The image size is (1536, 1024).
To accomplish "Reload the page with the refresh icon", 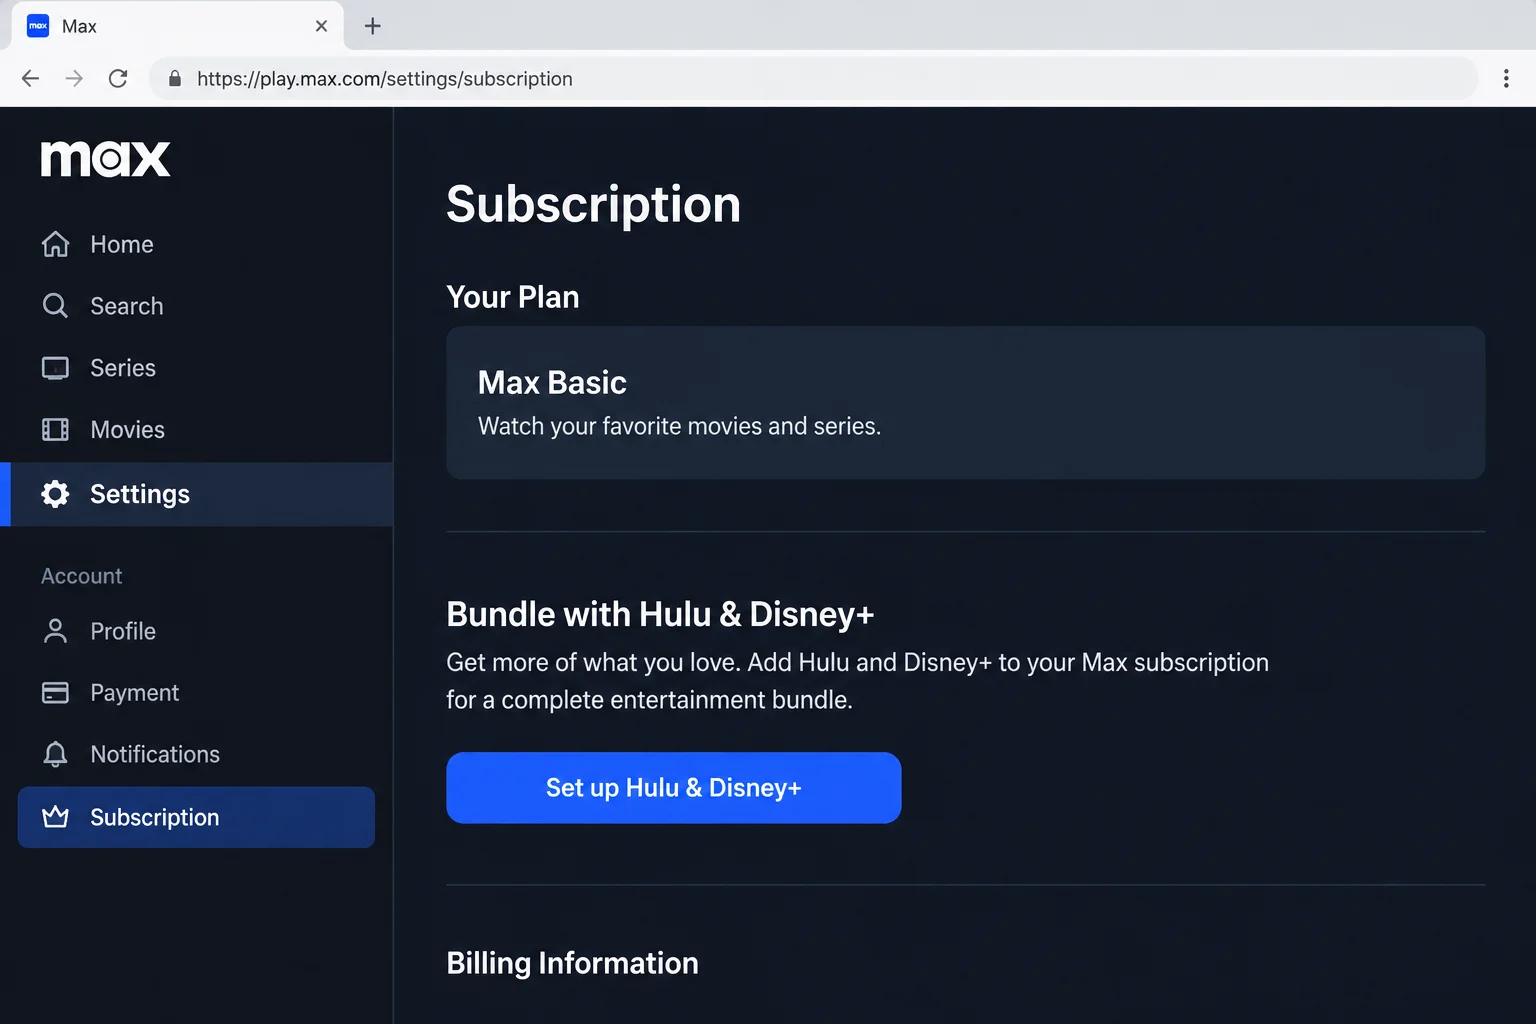I will (118, 79).
